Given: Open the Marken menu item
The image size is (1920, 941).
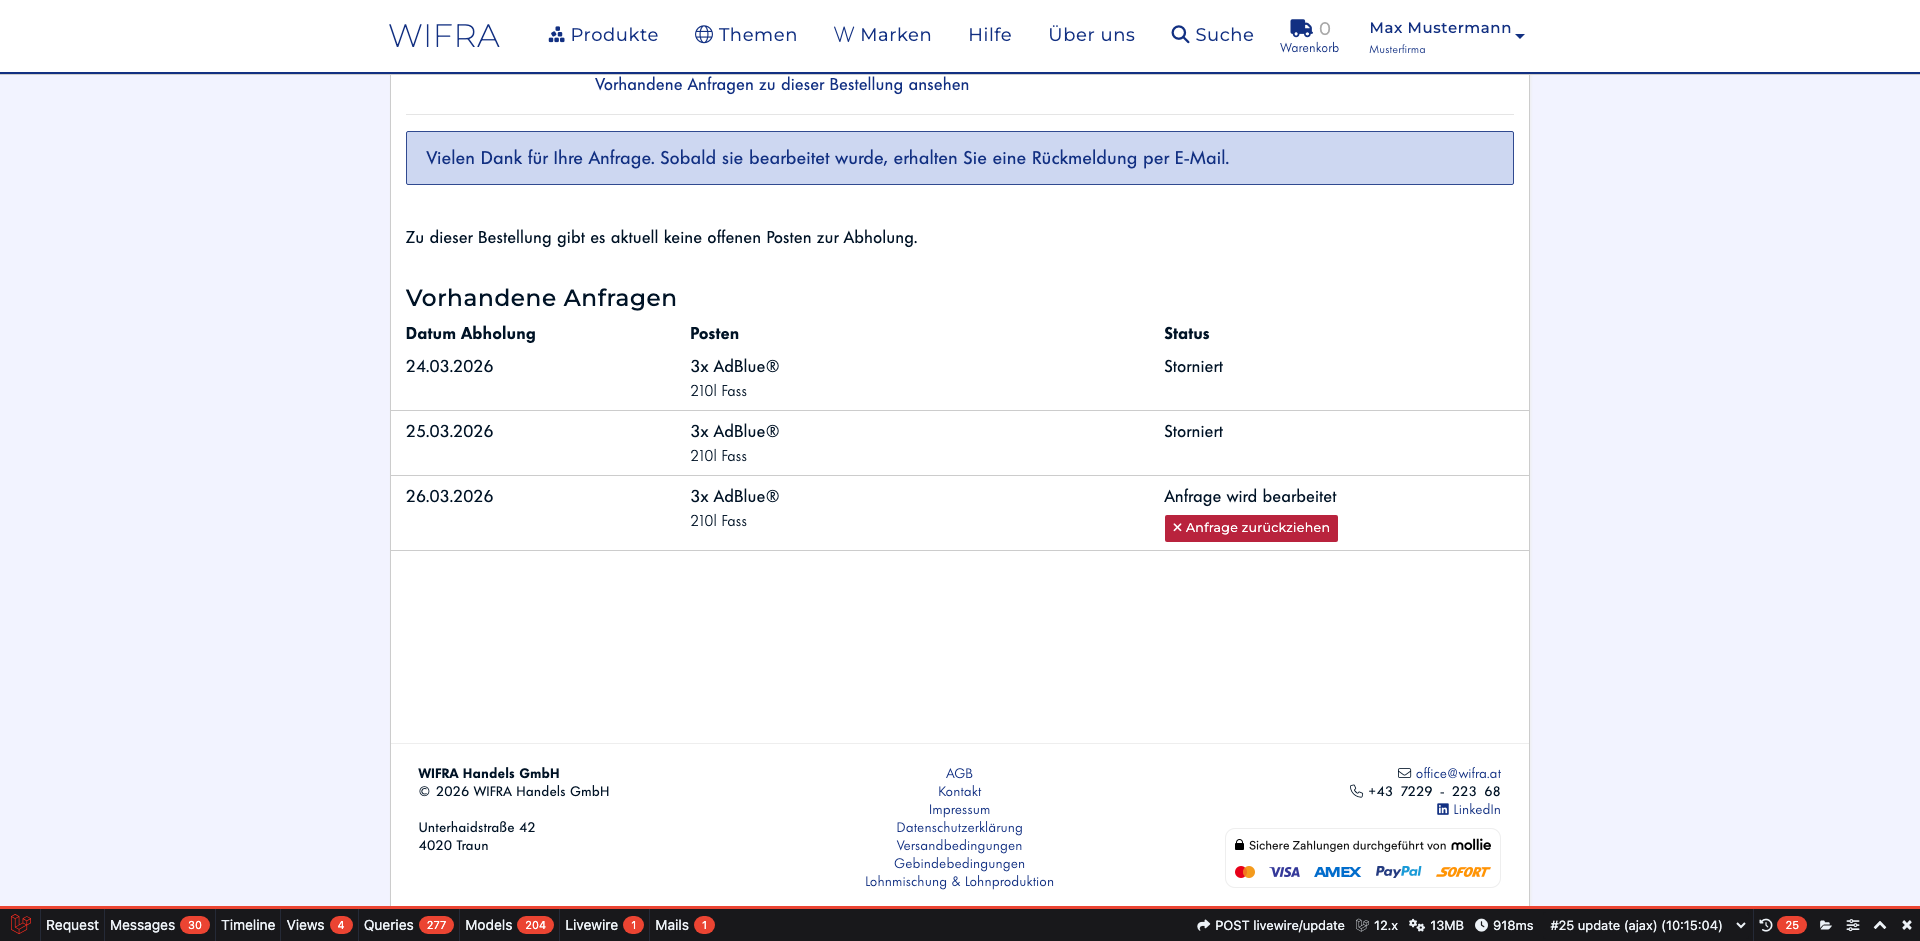Looking at the screenshot, I should [x=882, y=35].
